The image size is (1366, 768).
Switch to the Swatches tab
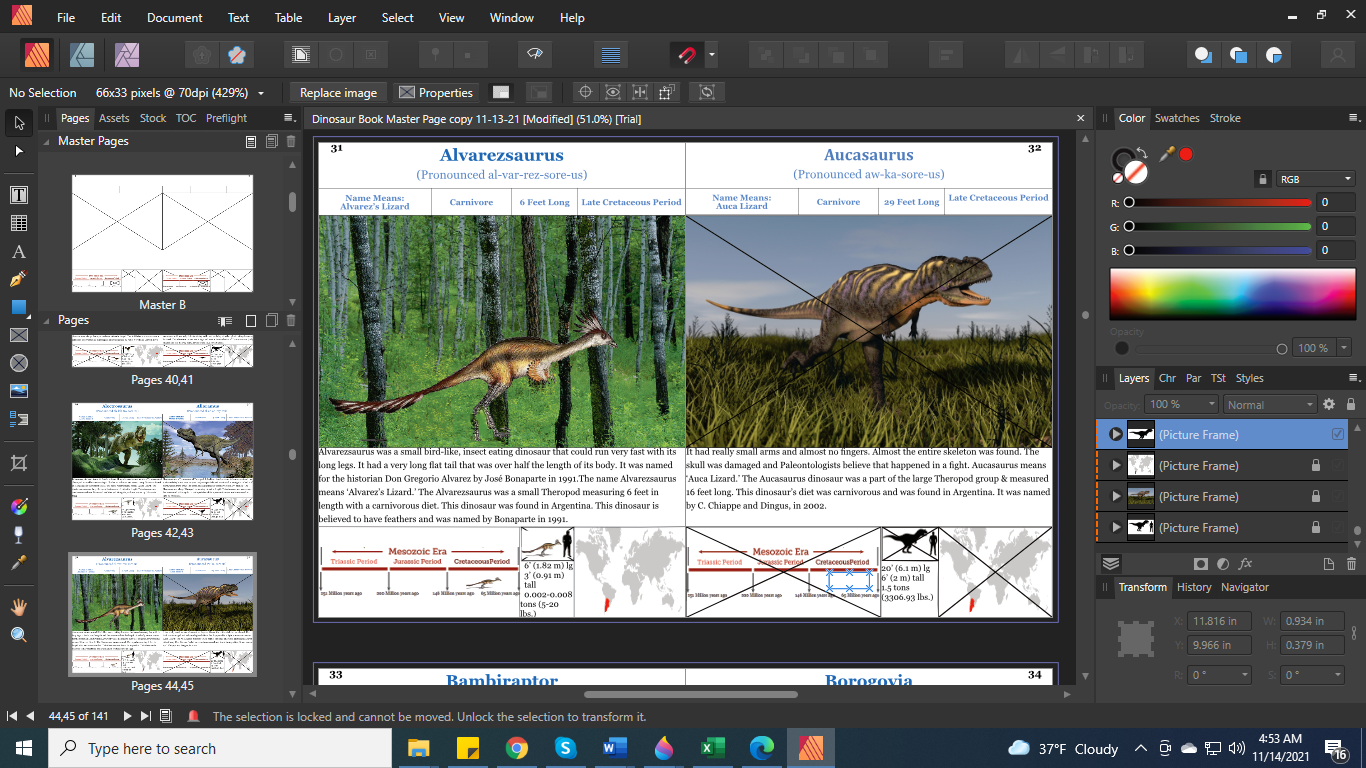1177,117
